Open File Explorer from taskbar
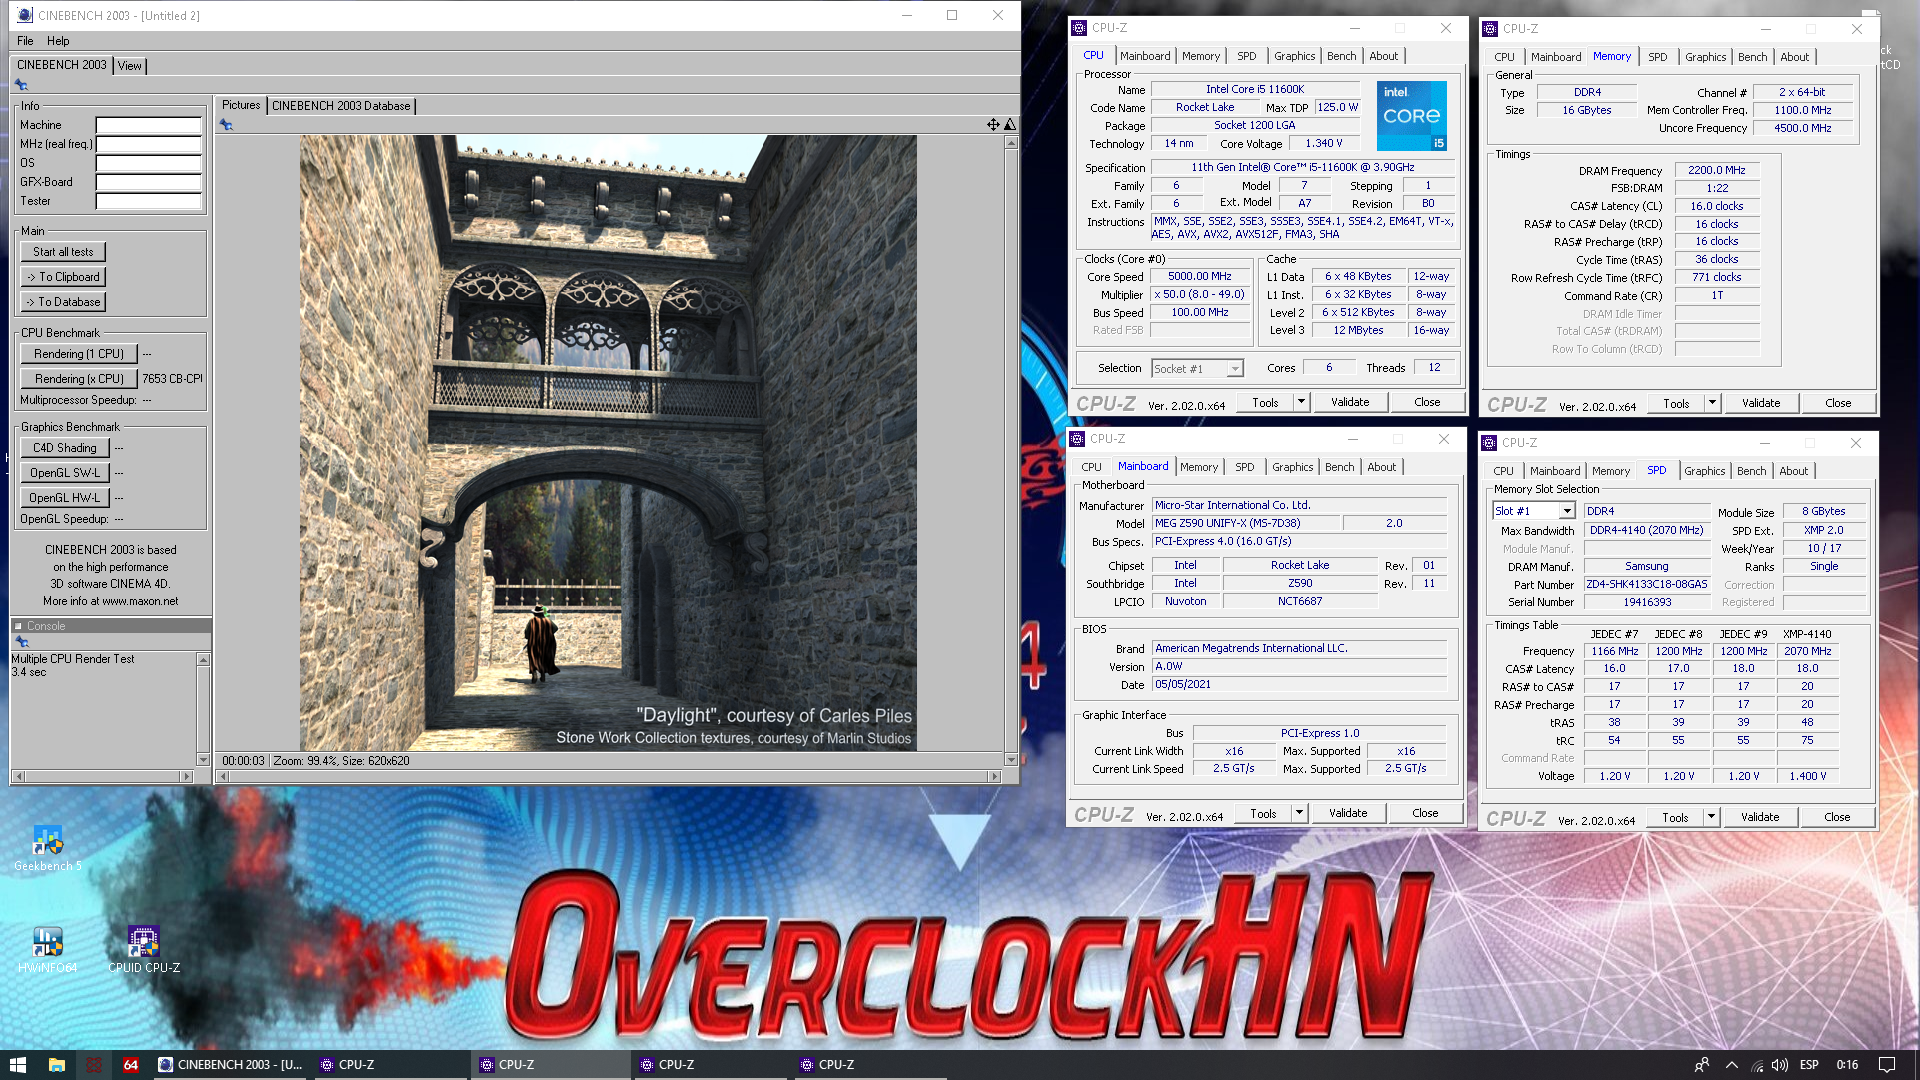Viewport: 1920px width, 1080px height. (57, 1065)
